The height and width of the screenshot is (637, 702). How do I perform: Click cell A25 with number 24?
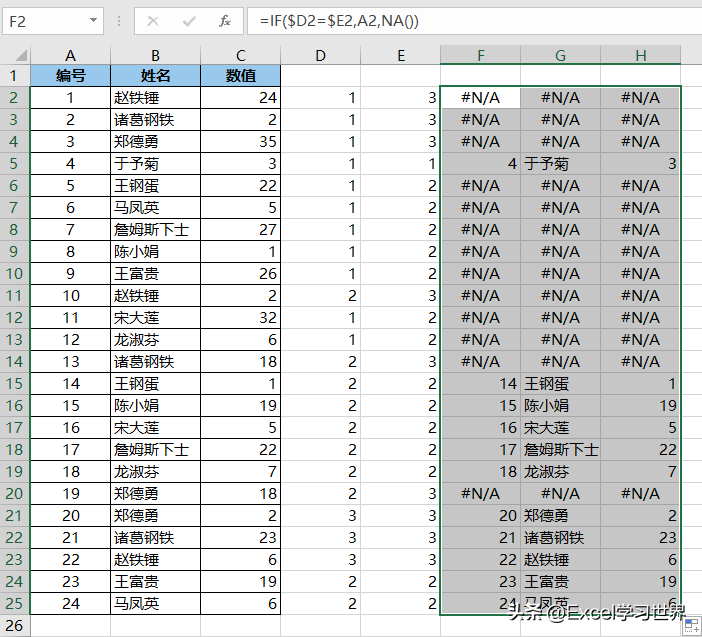click(x=70, y=603)
